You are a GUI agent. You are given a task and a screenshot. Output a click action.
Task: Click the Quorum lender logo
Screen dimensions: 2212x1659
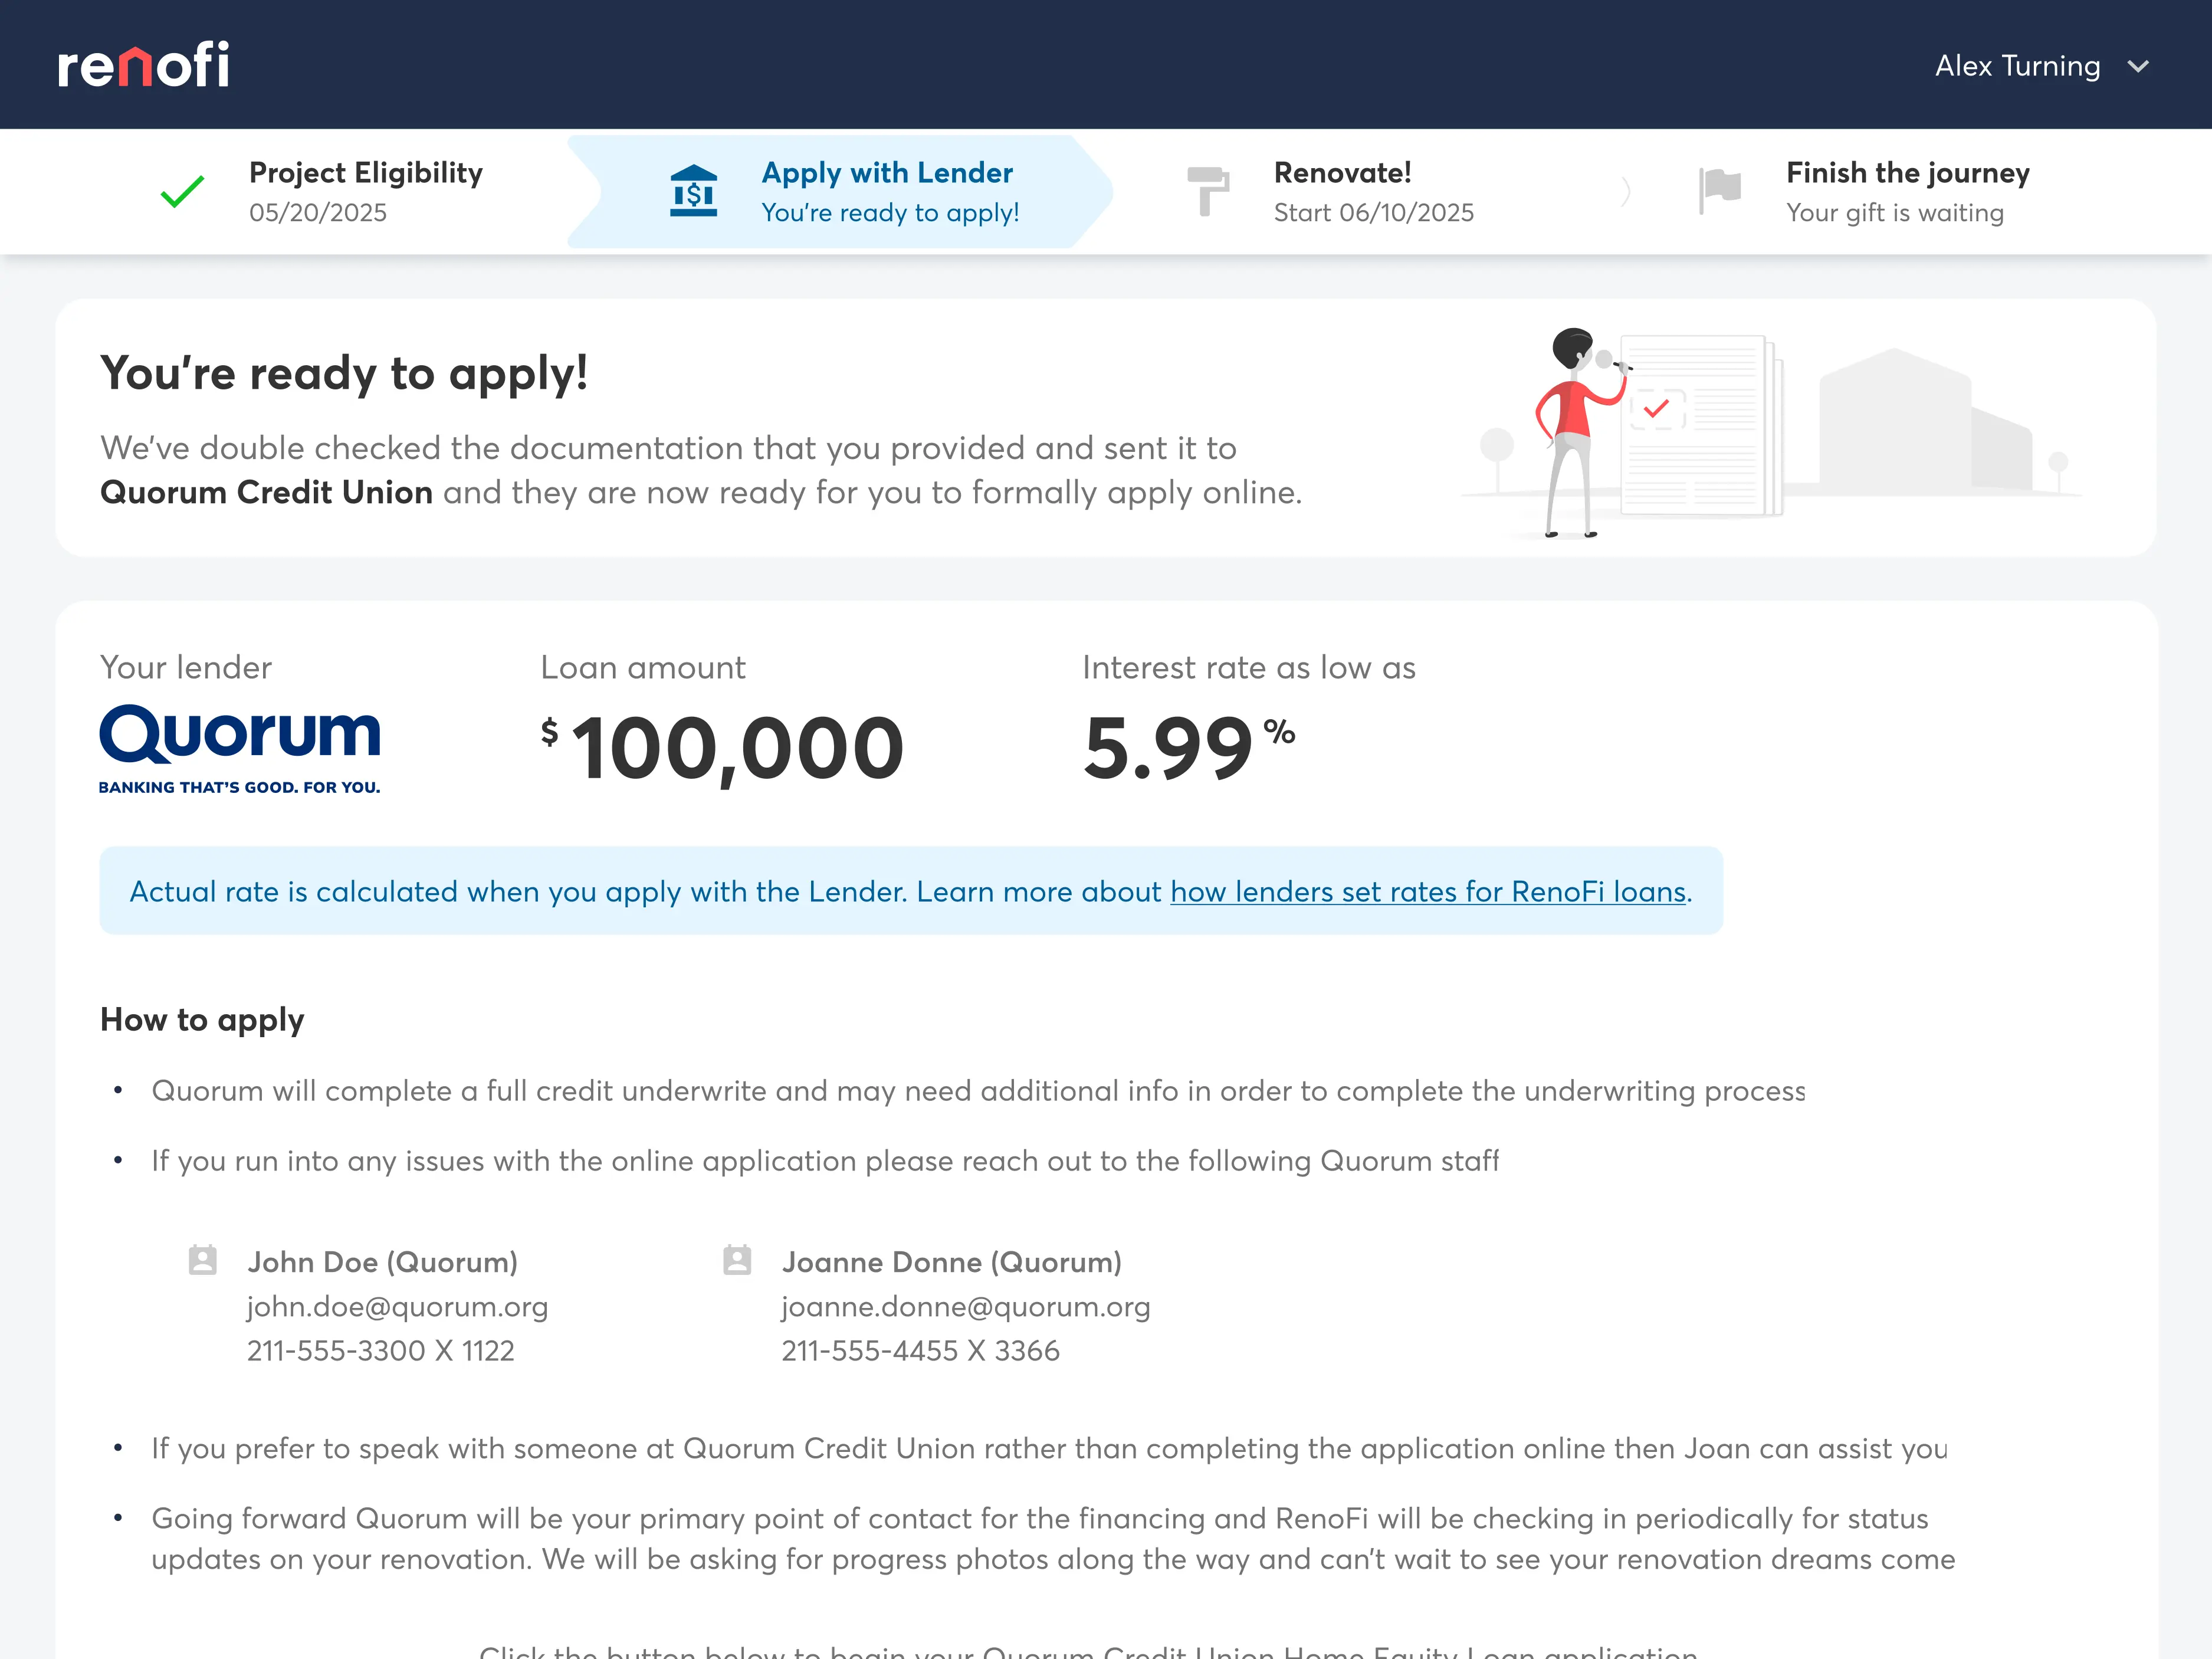240,750
